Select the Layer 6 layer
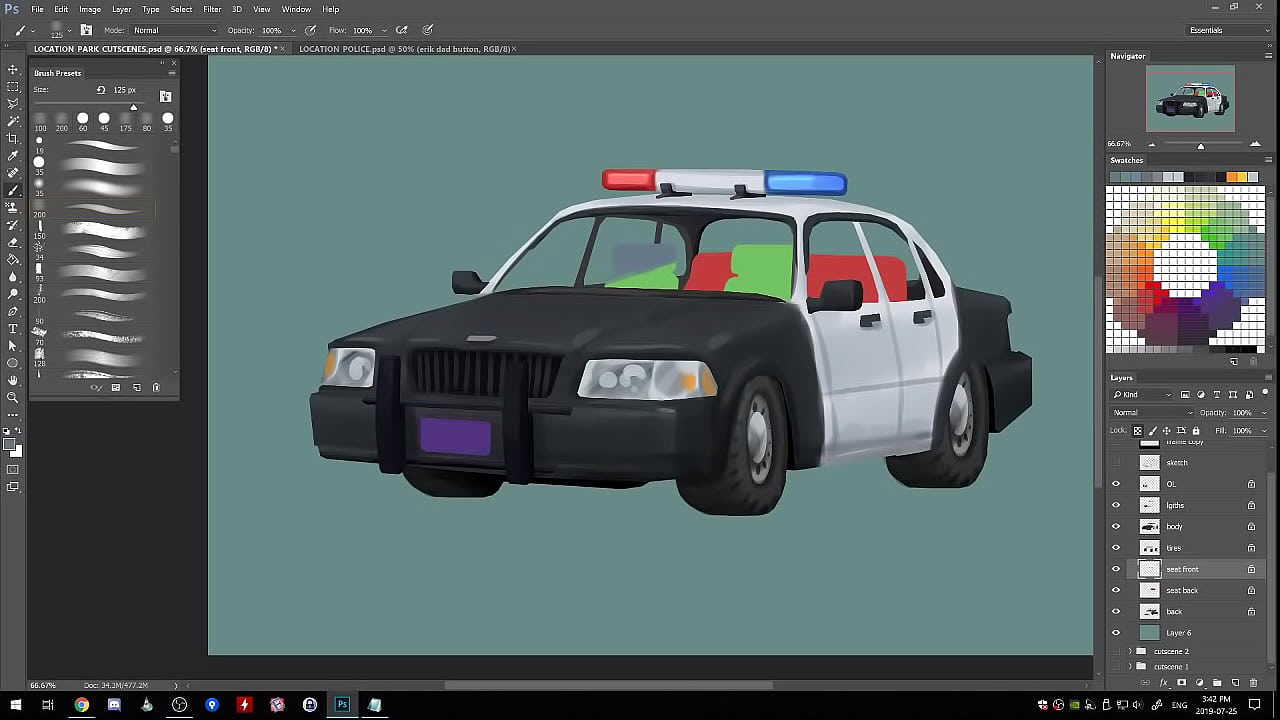The image size is (1280, 720). tap(1179, 633)
